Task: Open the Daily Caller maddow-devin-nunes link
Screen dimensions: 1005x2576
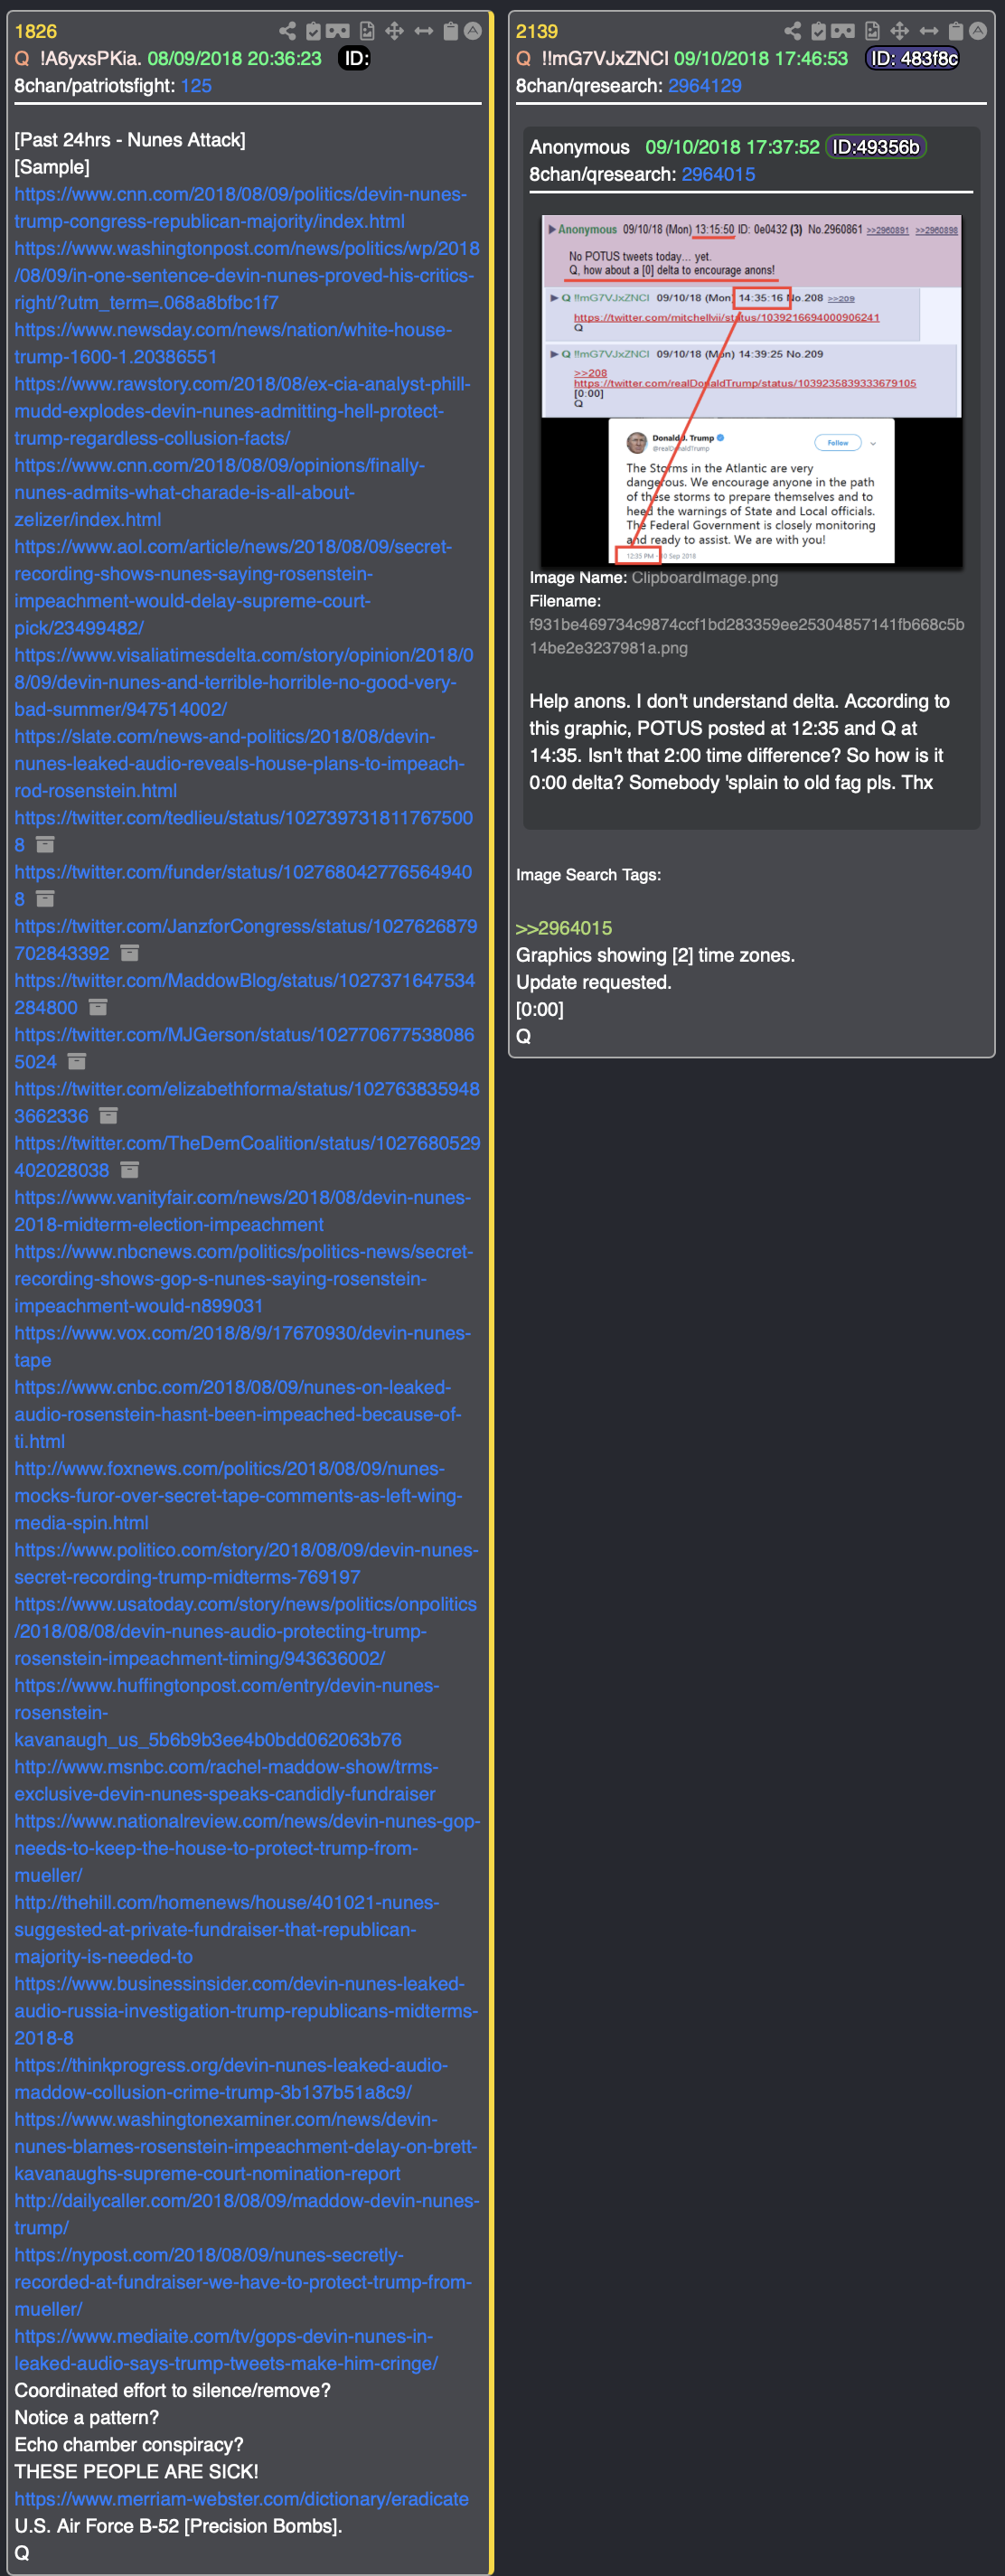Action: tap(247, 2214)
